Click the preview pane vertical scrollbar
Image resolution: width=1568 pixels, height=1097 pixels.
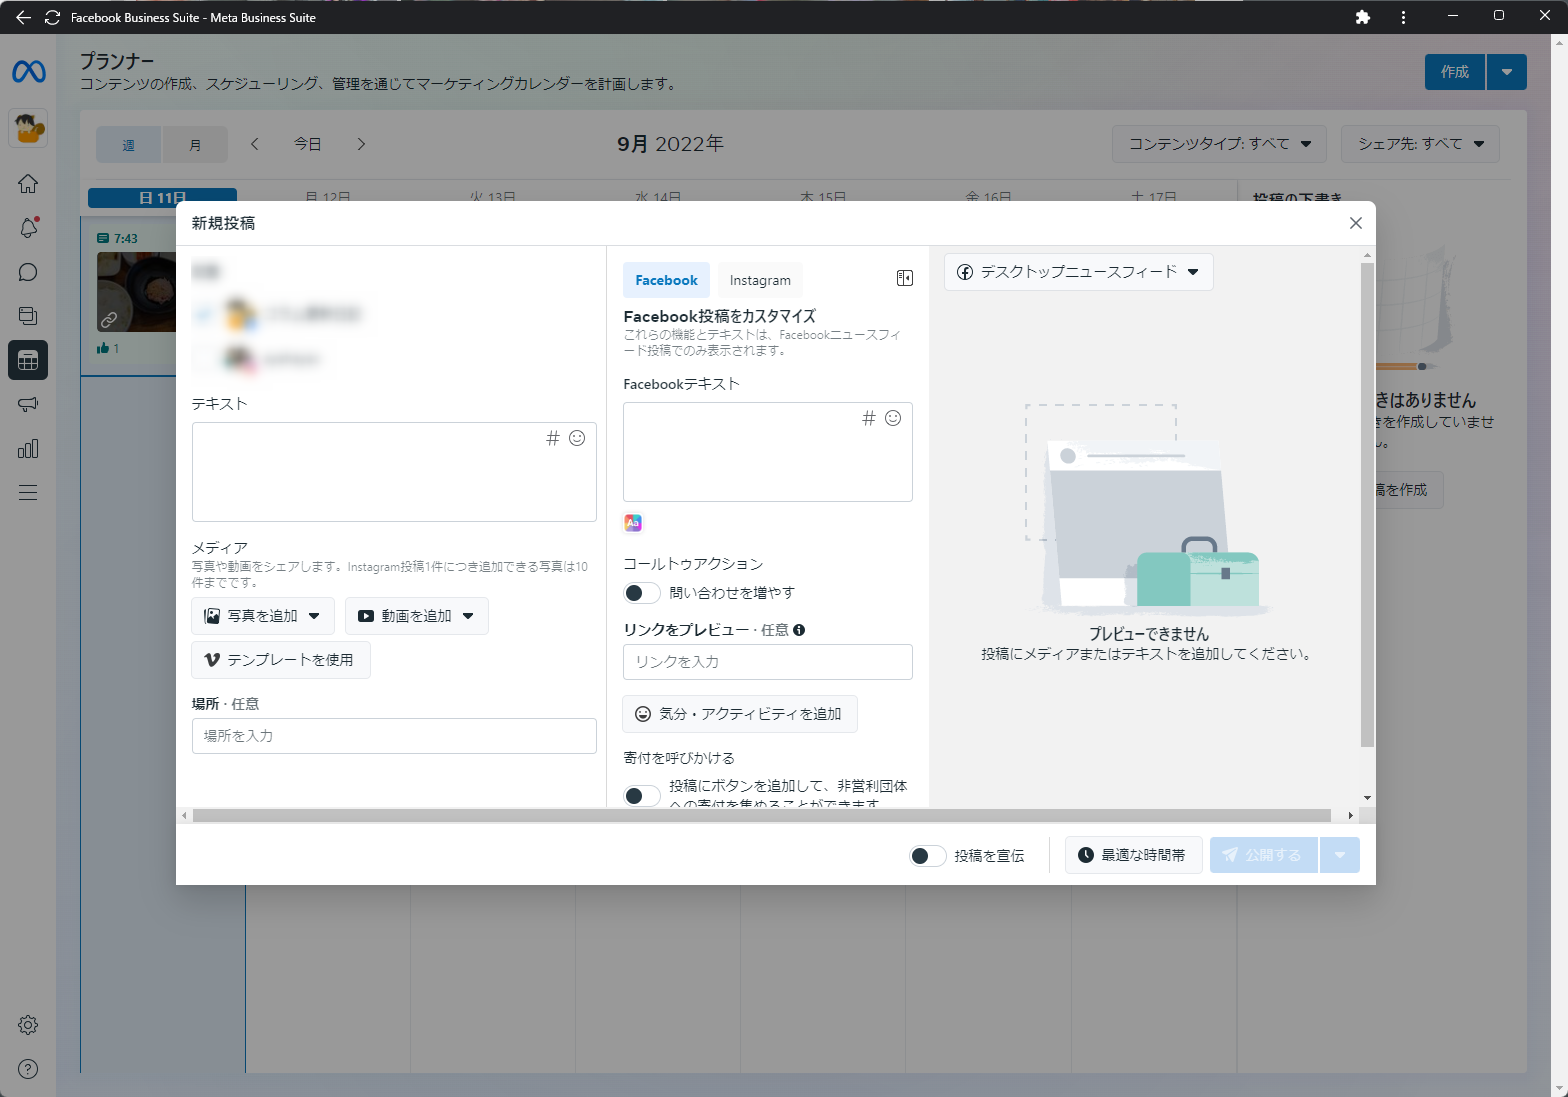1367,505
